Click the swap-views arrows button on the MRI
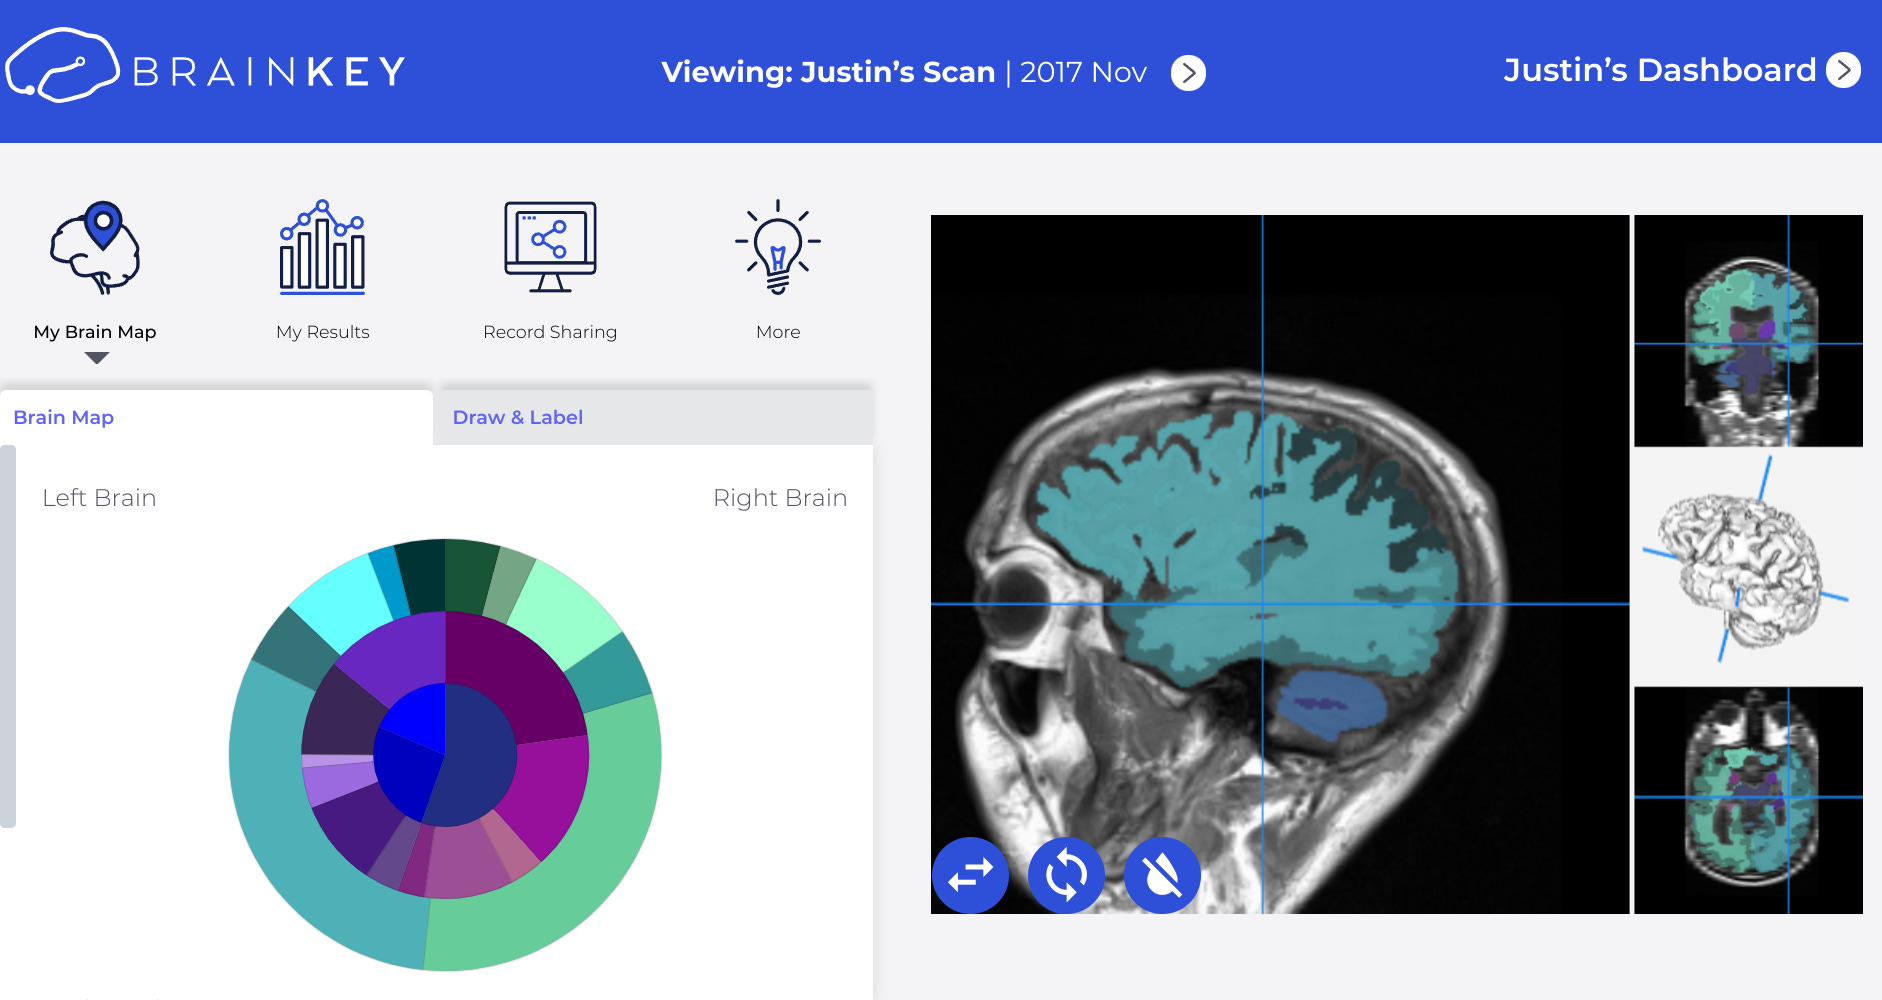 click(968, 874)
